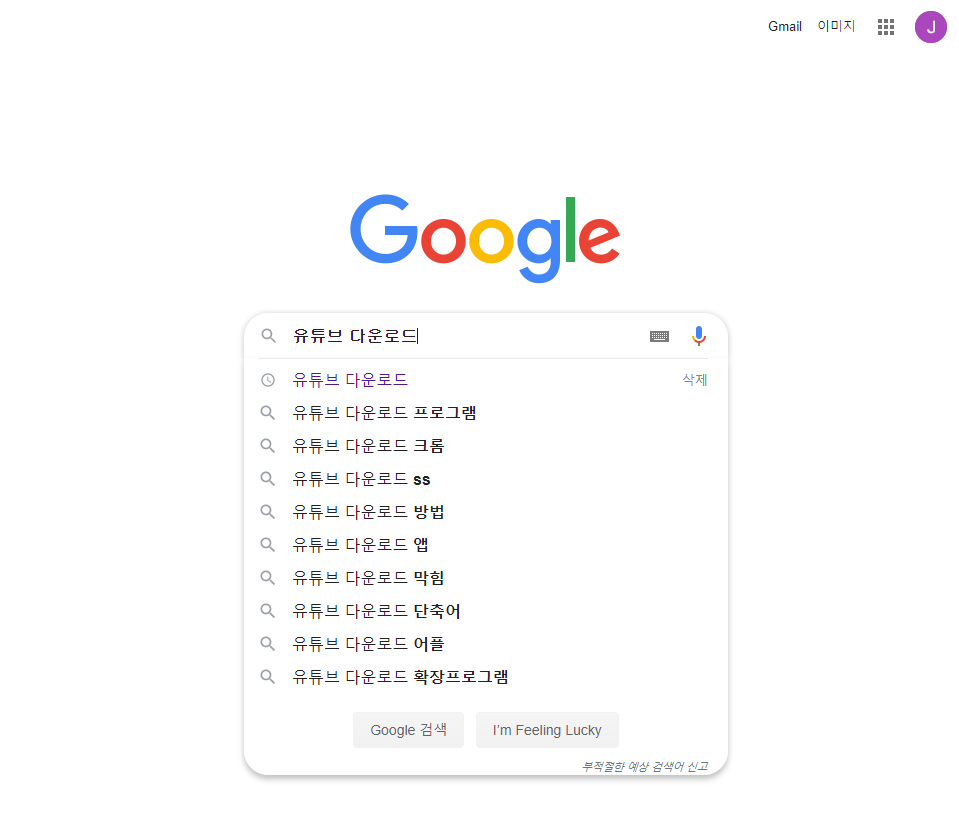The height and width of the screenshot is (820, 959).
Task: Click the Google 검색 button
Action: pyautogui.click(x=408, y=730)
